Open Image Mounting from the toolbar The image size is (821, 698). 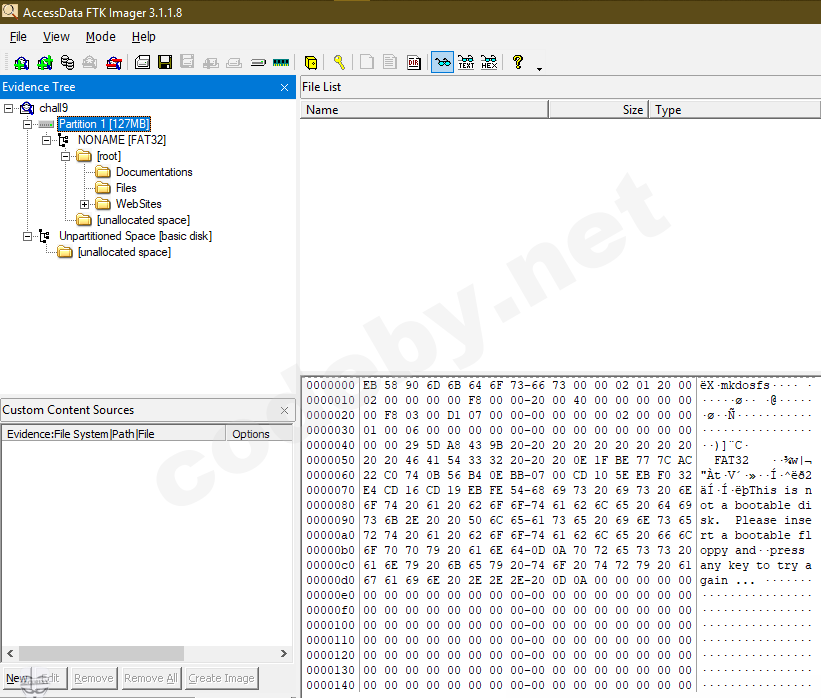coord(67,62)
